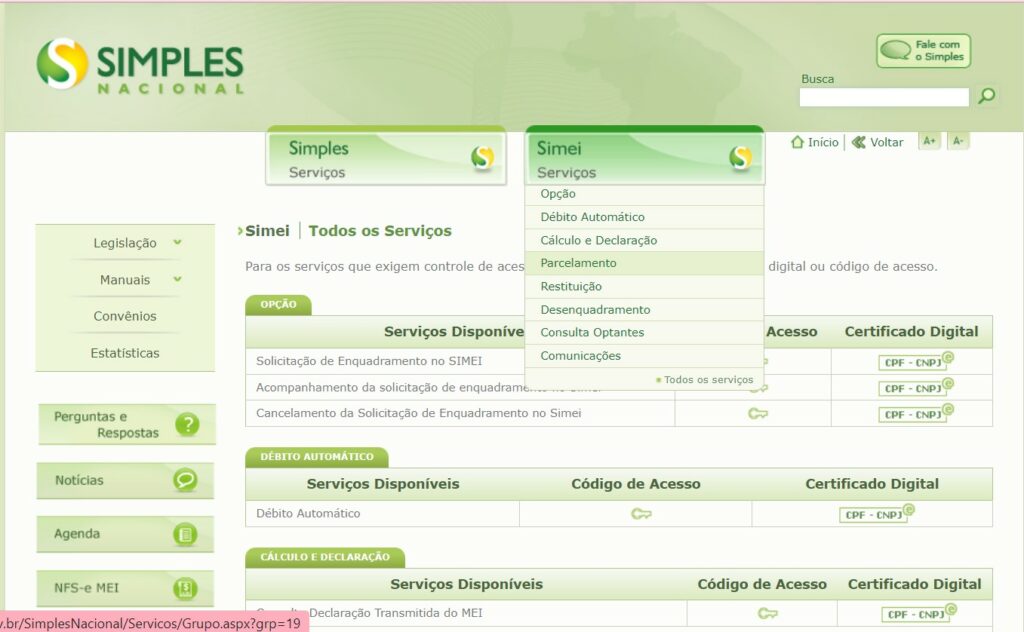Click the Voltar navigation button
The width and height of the screenshot is (1024, 632).
tap(879, 141)
